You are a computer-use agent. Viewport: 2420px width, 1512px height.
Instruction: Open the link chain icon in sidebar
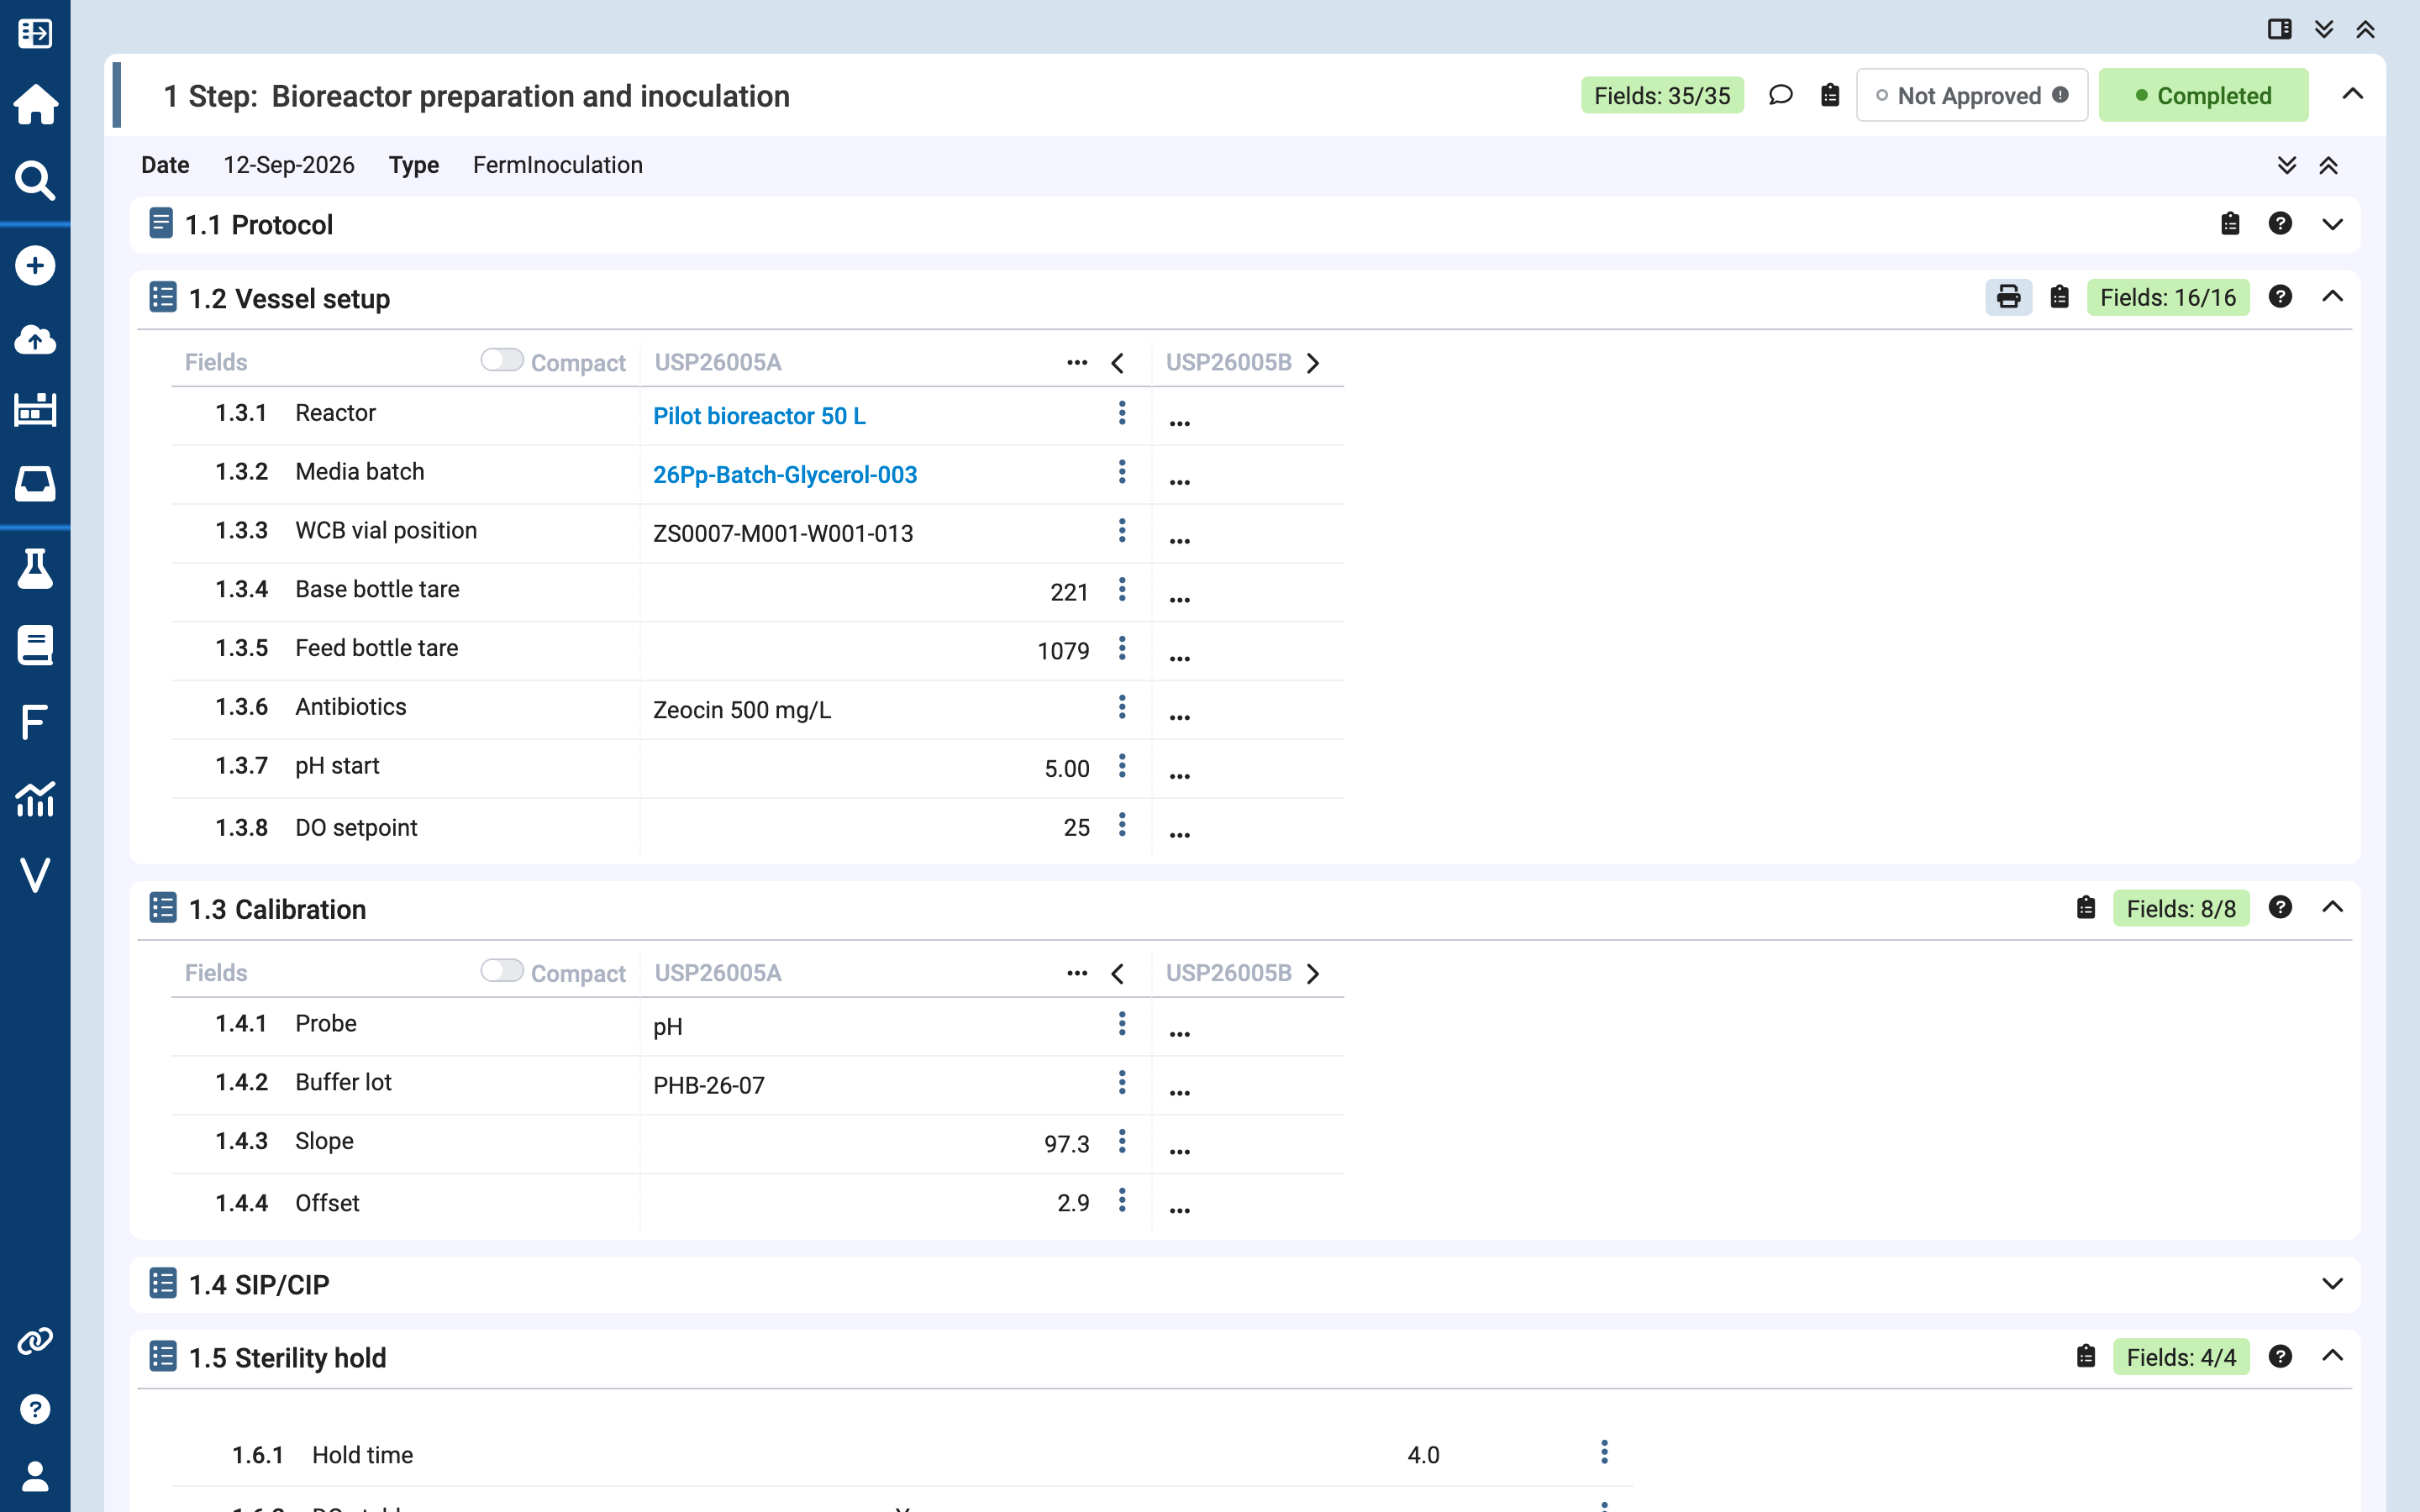35,1341
